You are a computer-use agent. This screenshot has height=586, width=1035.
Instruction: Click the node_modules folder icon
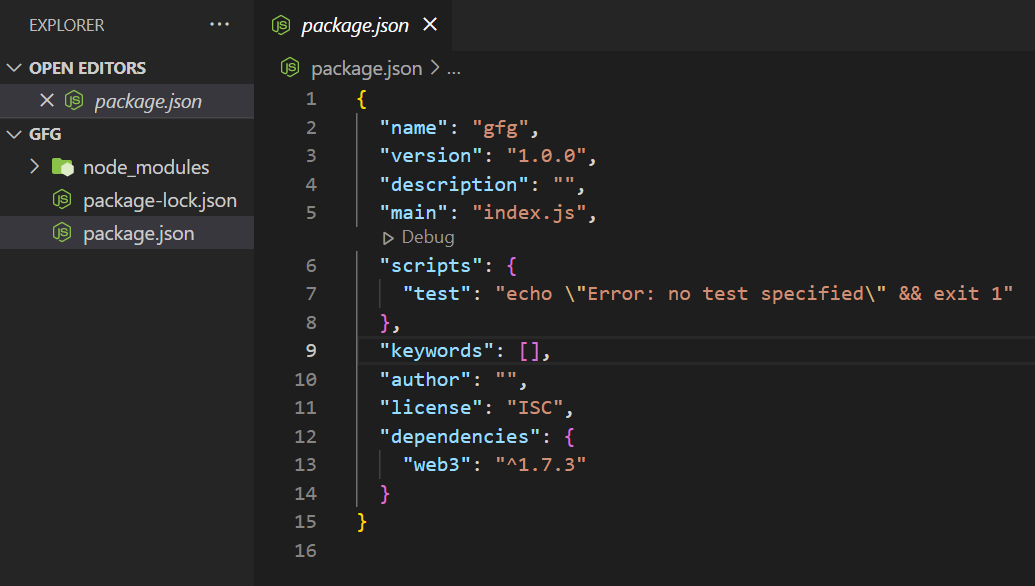63,167
